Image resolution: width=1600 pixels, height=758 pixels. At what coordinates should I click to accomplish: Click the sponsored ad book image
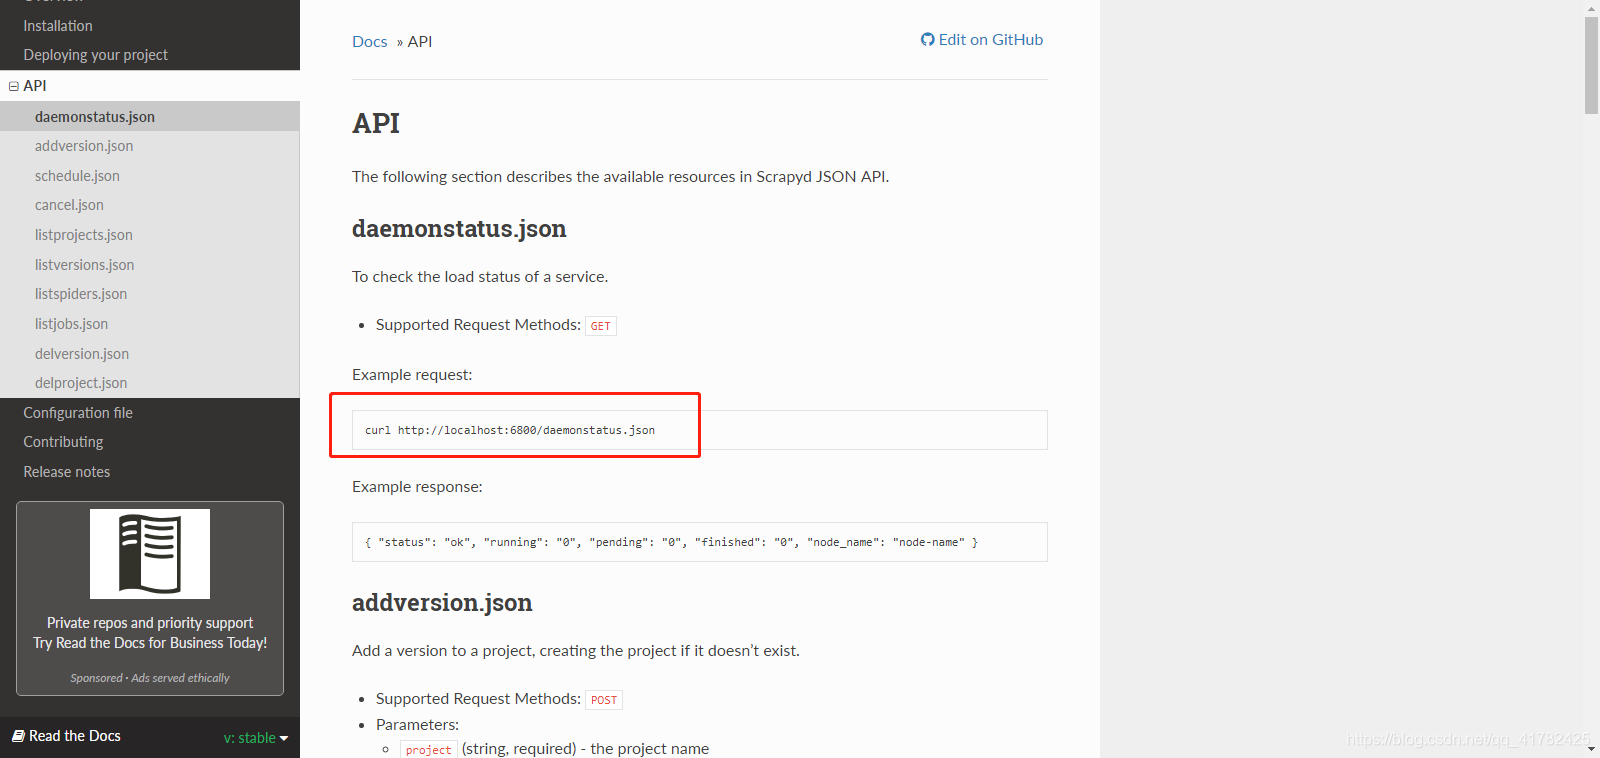150,554
